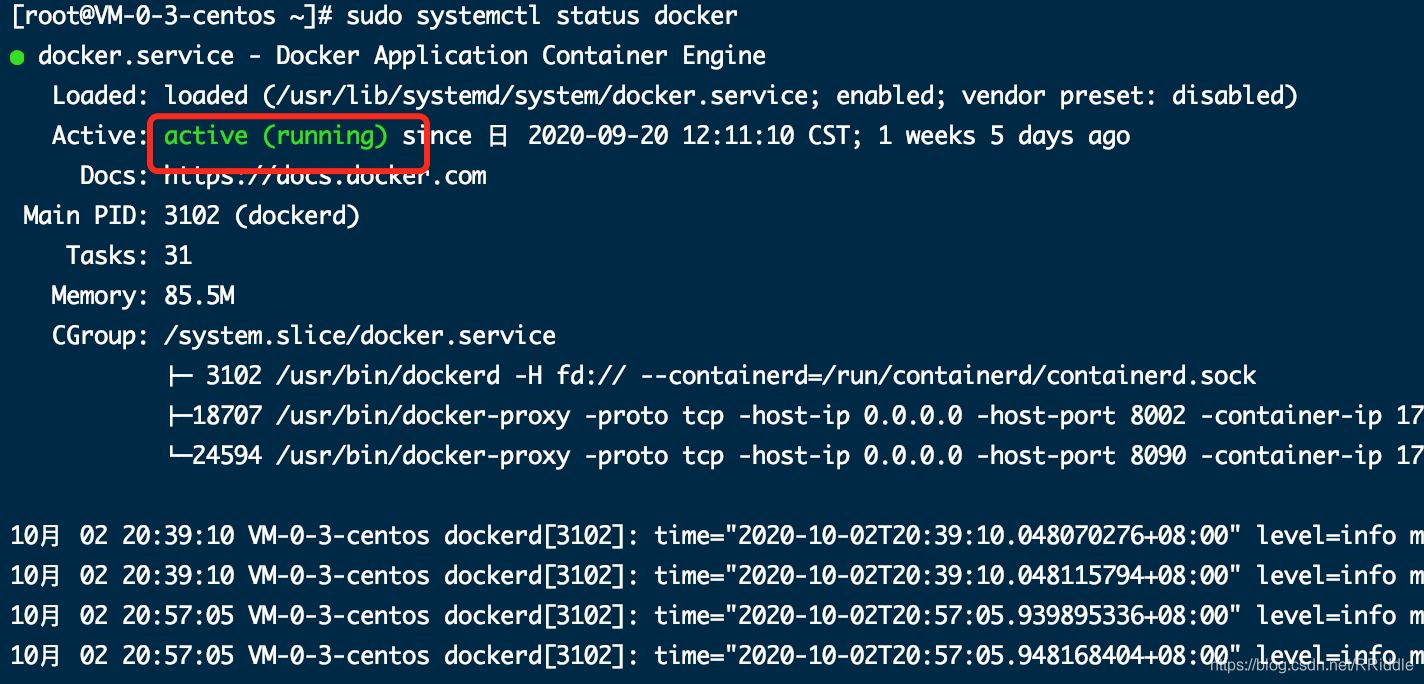
Task: Click log time '2020-10-02T20:39:10.048115794+08:00'
Action: coord(983,576)
